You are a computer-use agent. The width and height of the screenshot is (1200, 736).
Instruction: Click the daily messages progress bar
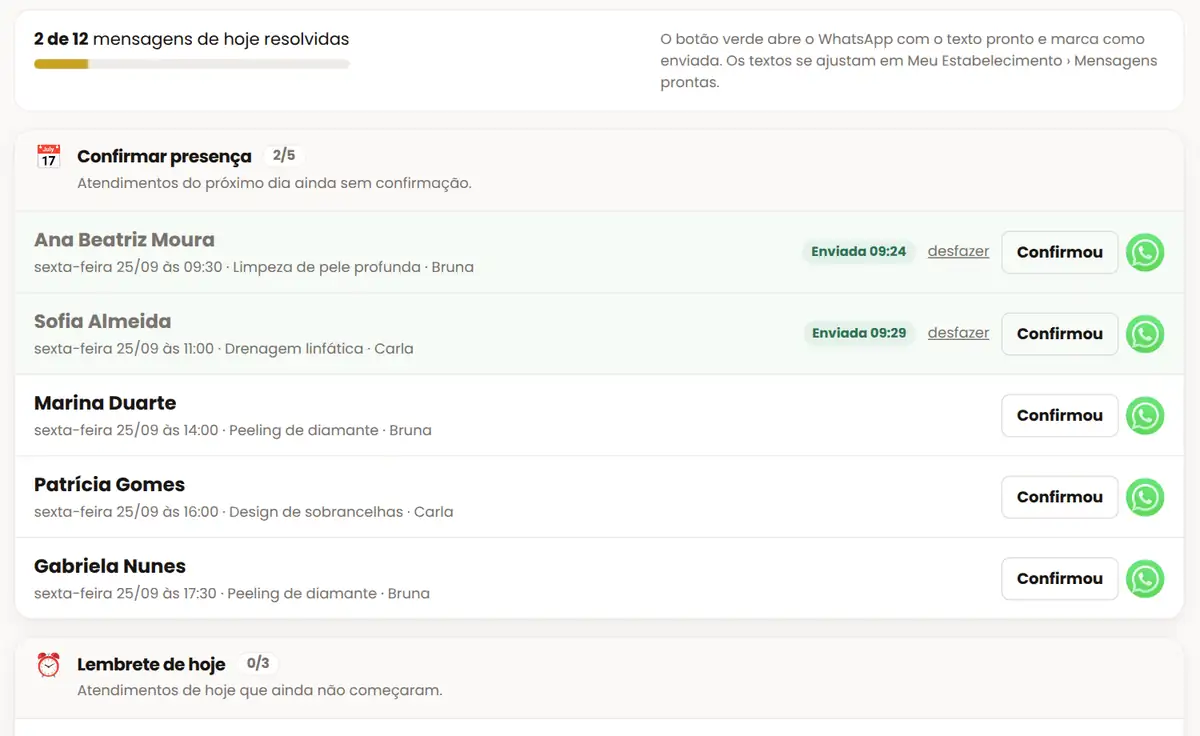pos(192,64)
